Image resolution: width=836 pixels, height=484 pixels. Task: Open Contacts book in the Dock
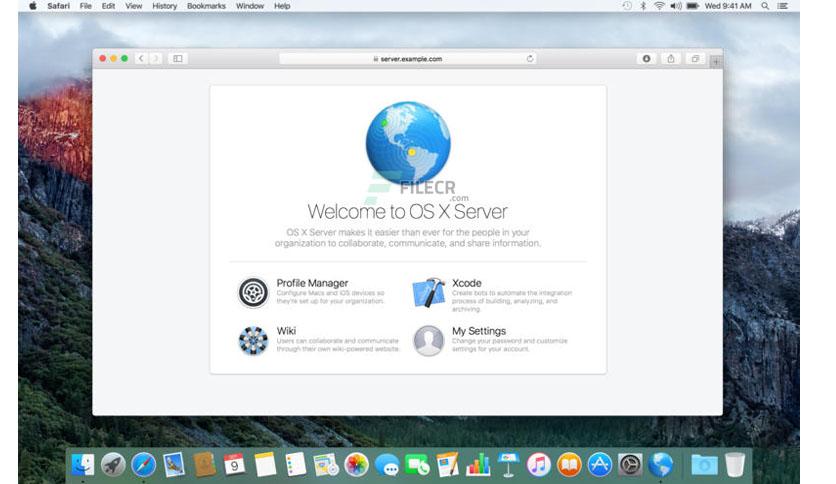204,465
